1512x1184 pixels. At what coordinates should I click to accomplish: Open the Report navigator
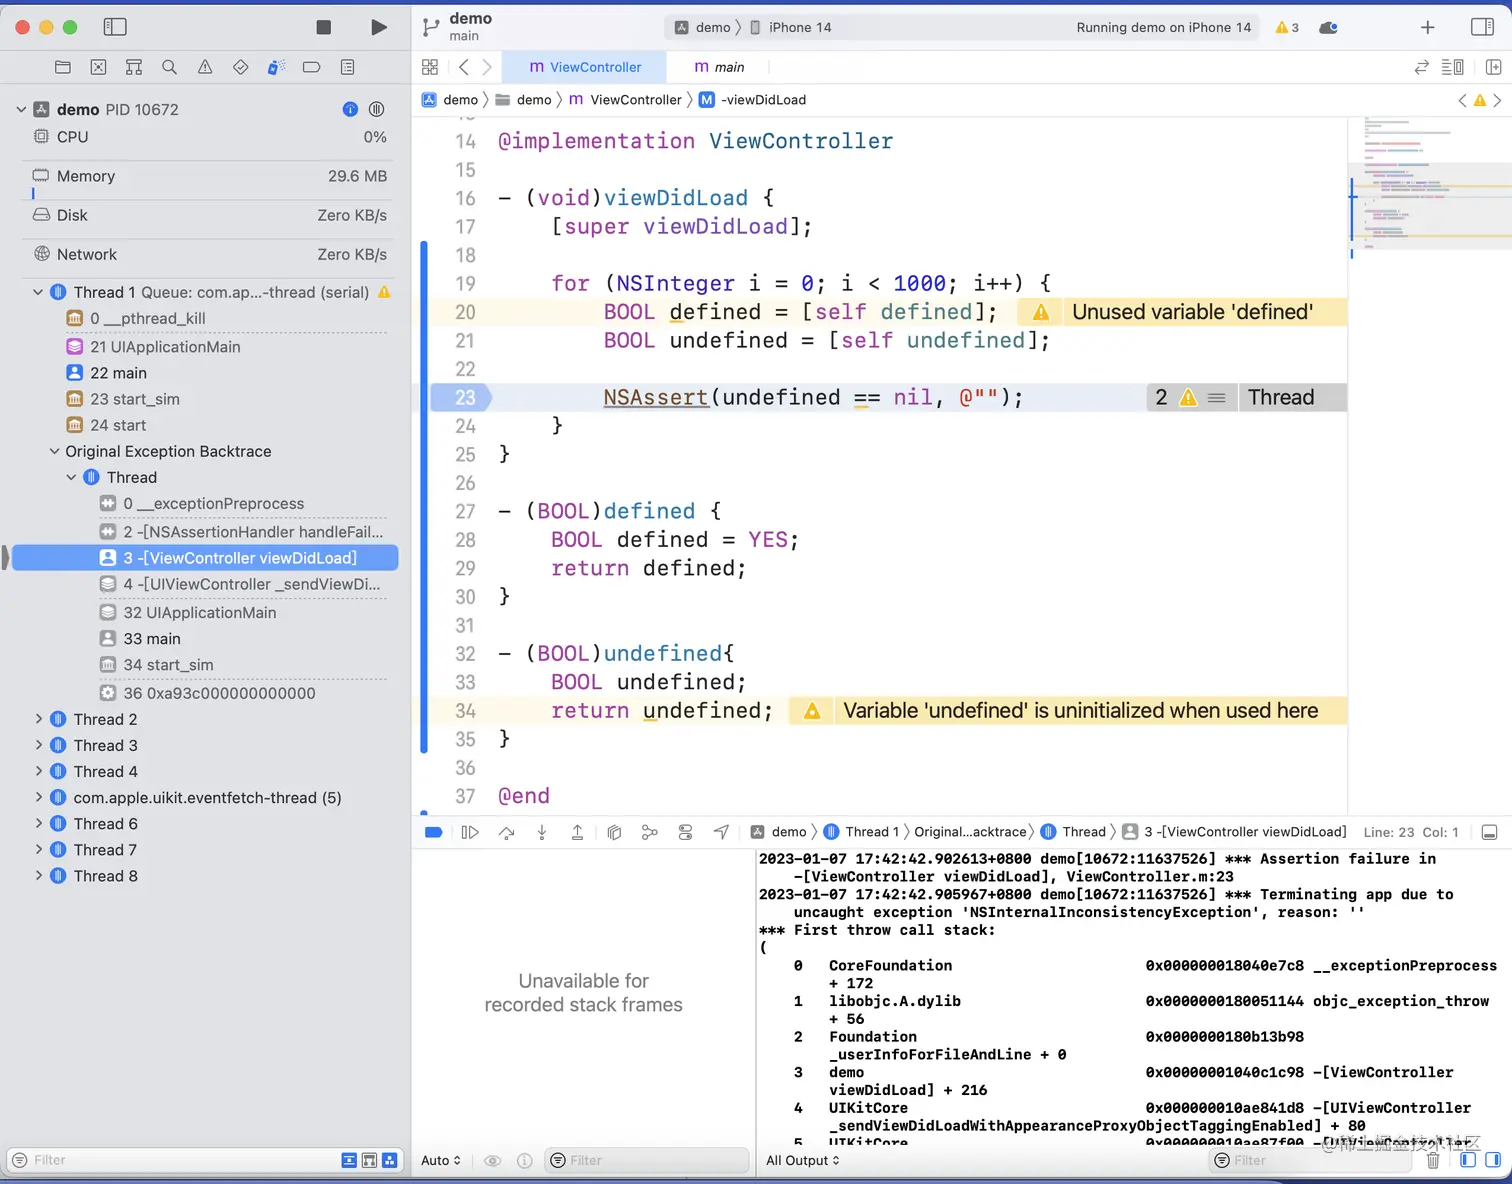tap(347, 67)
